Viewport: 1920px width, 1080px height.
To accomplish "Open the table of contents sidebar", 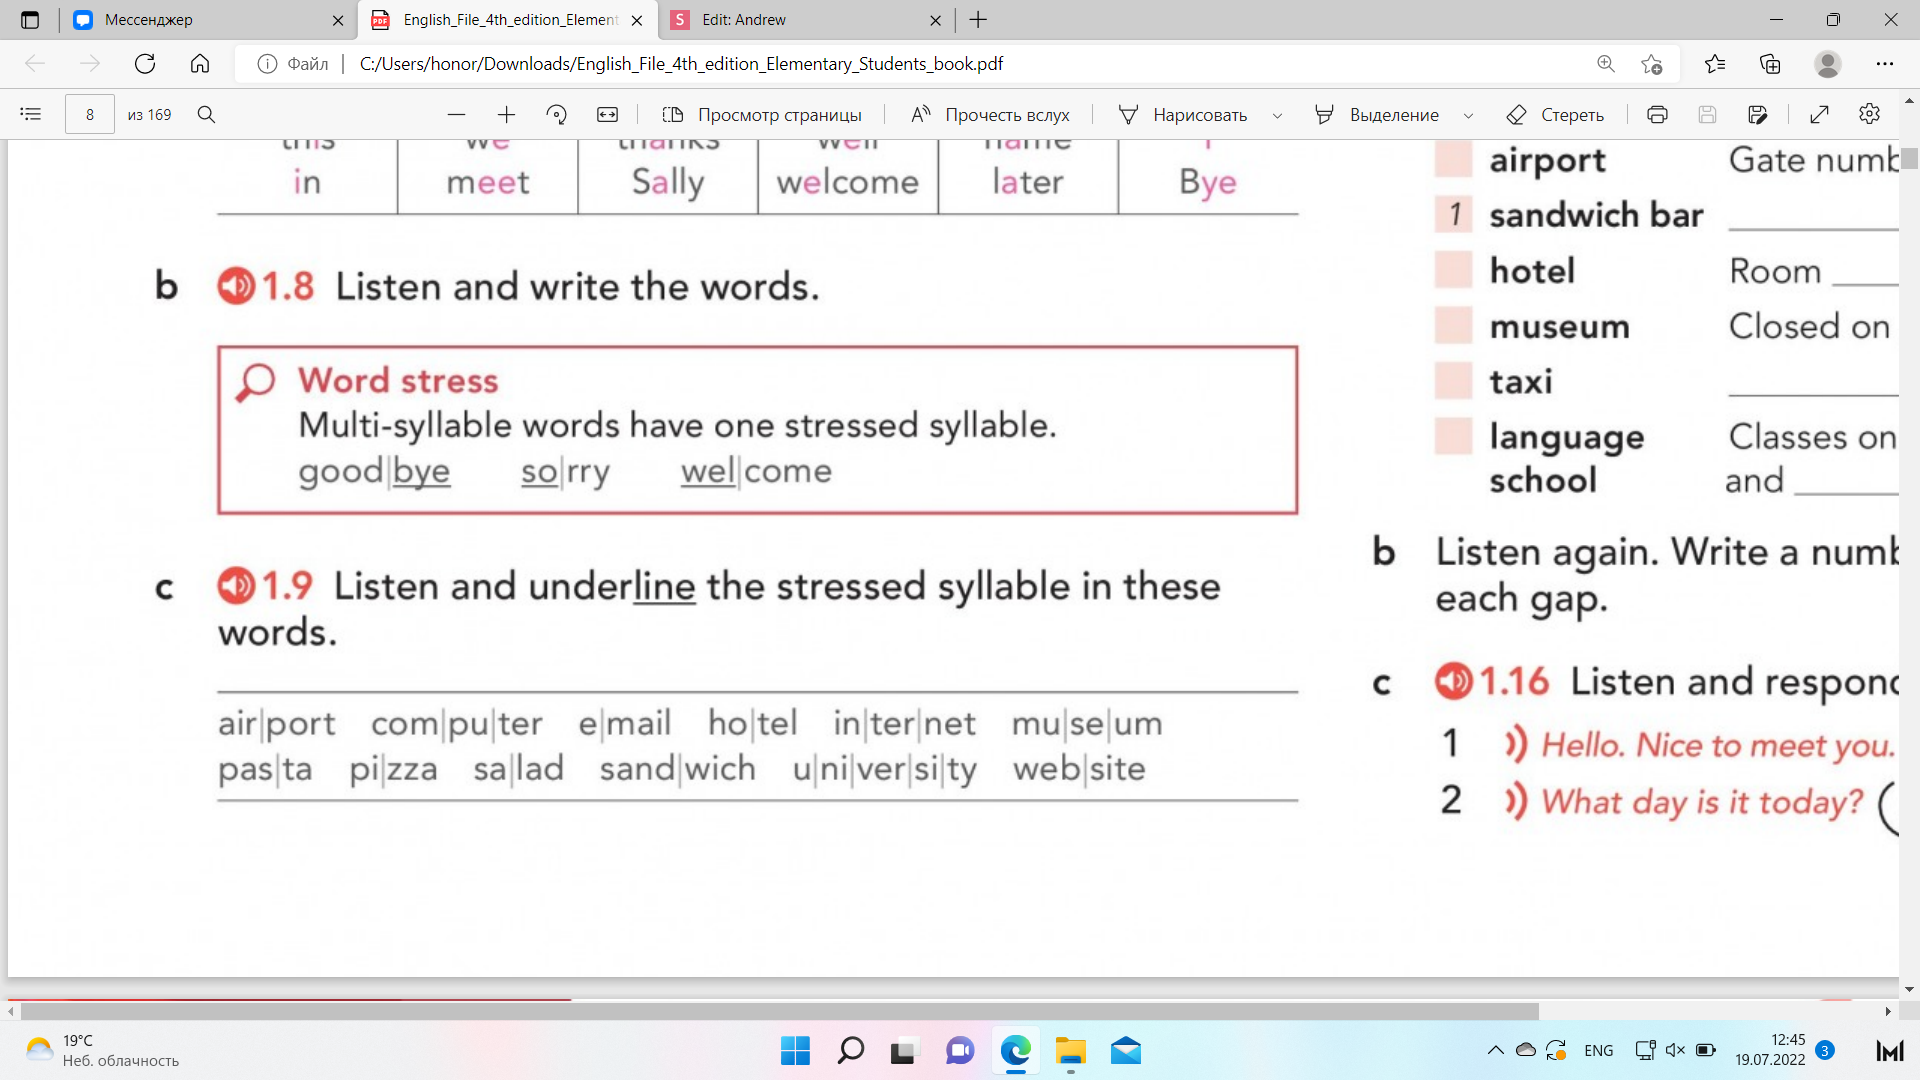I will (x=30, y=114).
